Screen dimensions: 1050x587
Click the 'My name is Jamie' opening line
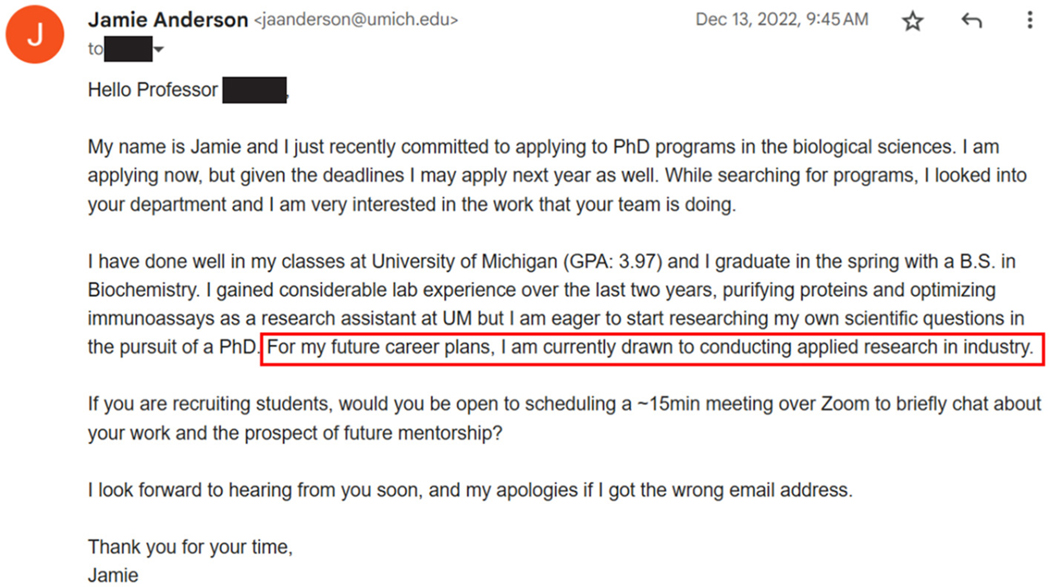pos(543,147)
